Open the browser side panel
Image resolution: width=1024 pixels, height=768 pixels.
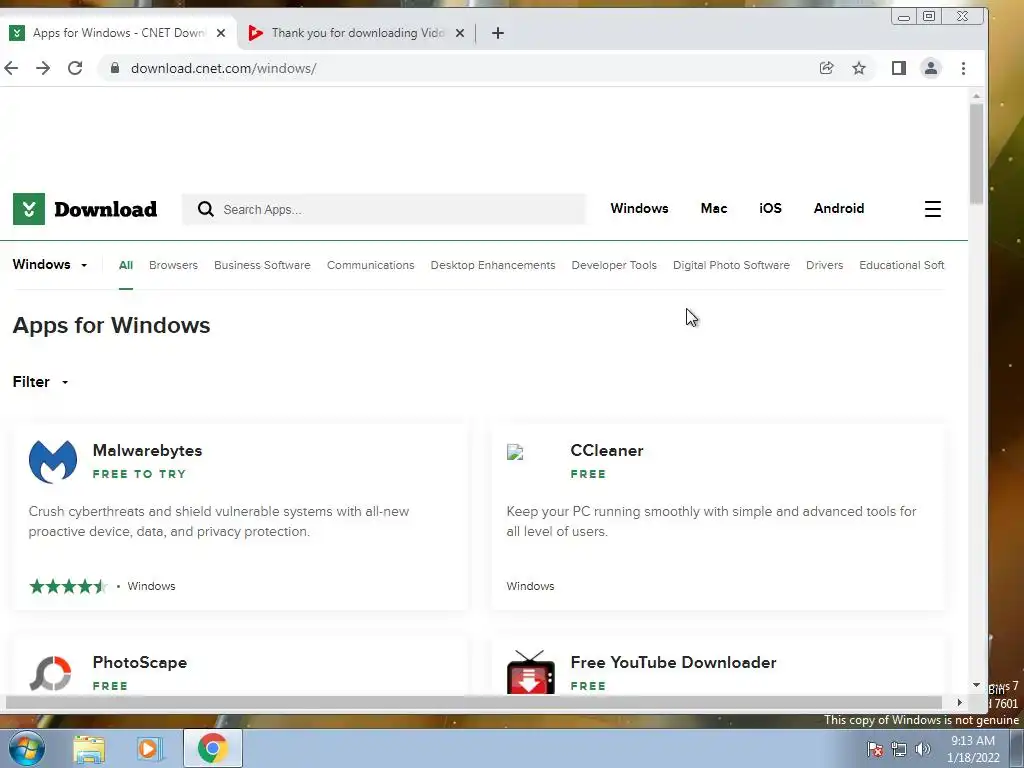[899, 68]
